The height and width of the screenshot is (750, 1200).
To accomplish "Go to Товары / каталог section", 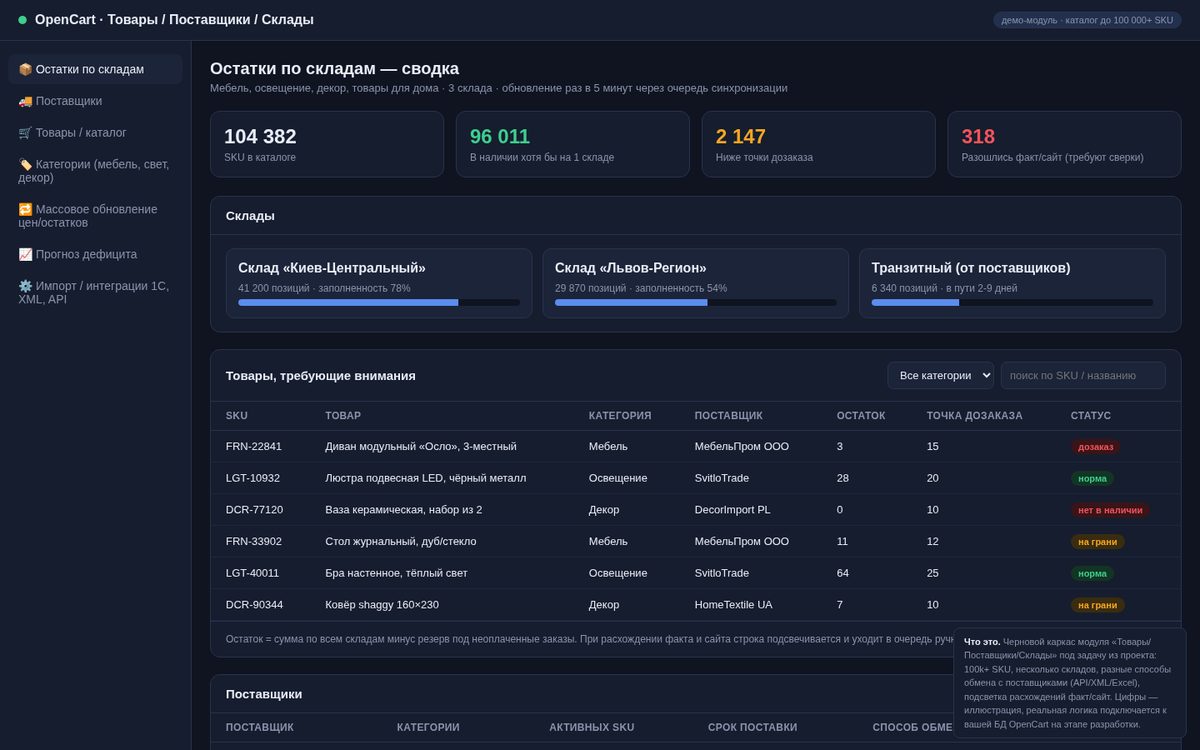I will click(x=95, y=132).
